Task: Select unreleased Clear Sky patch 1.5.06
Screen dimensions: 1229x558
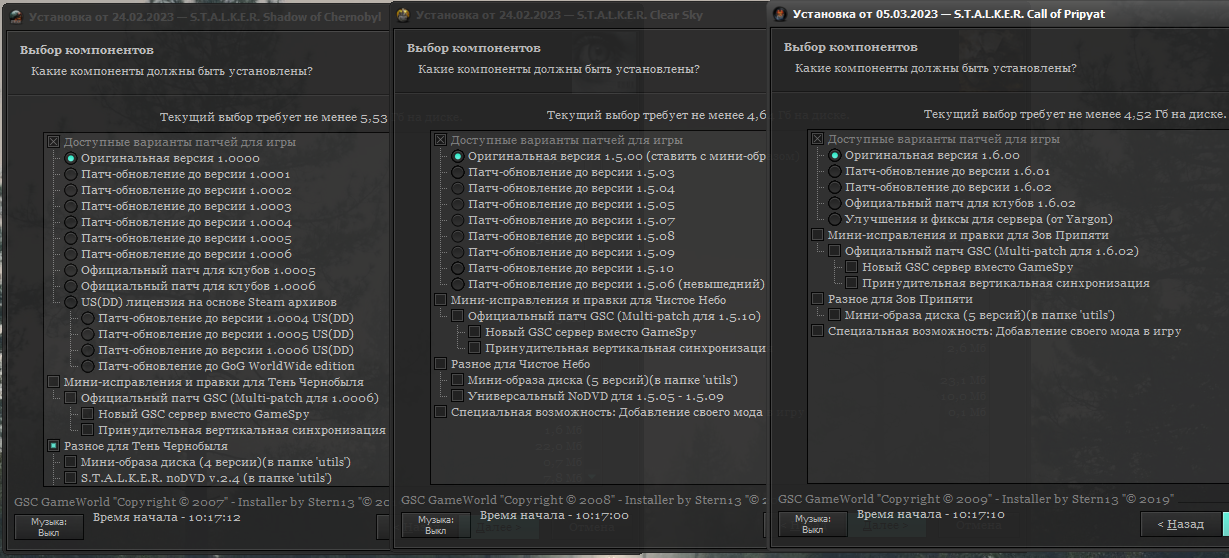Action: click(458, 284)
